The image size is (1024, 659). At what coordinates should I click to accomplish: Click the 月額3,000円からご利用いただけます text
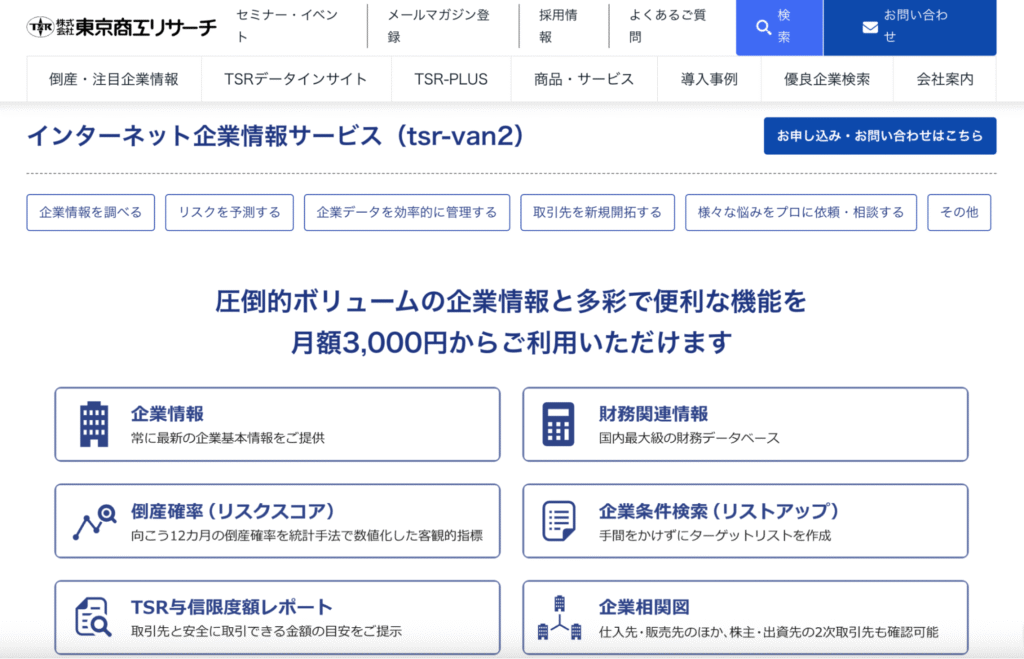511,342
